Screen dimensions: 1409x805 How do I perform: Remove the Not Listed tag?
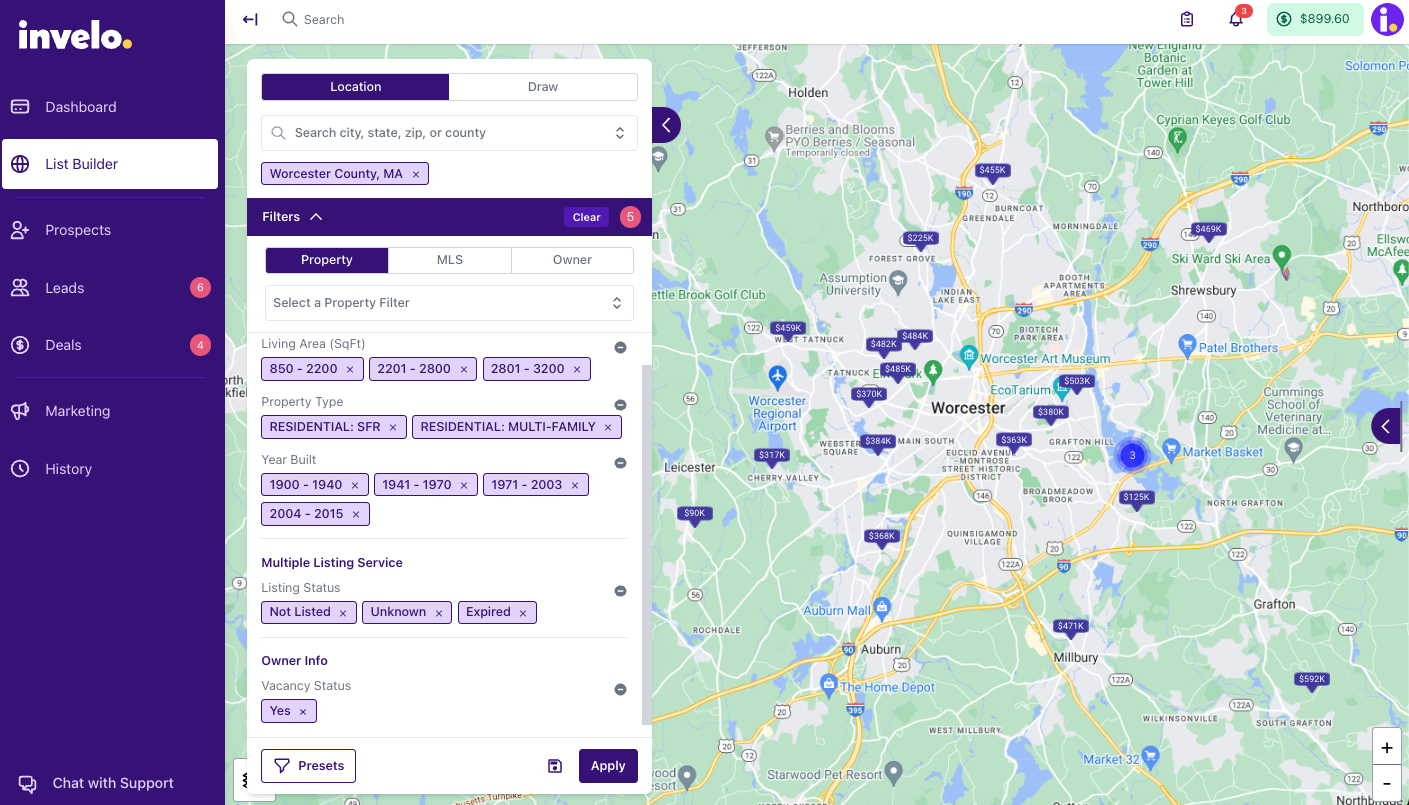[x=343, y=613]
